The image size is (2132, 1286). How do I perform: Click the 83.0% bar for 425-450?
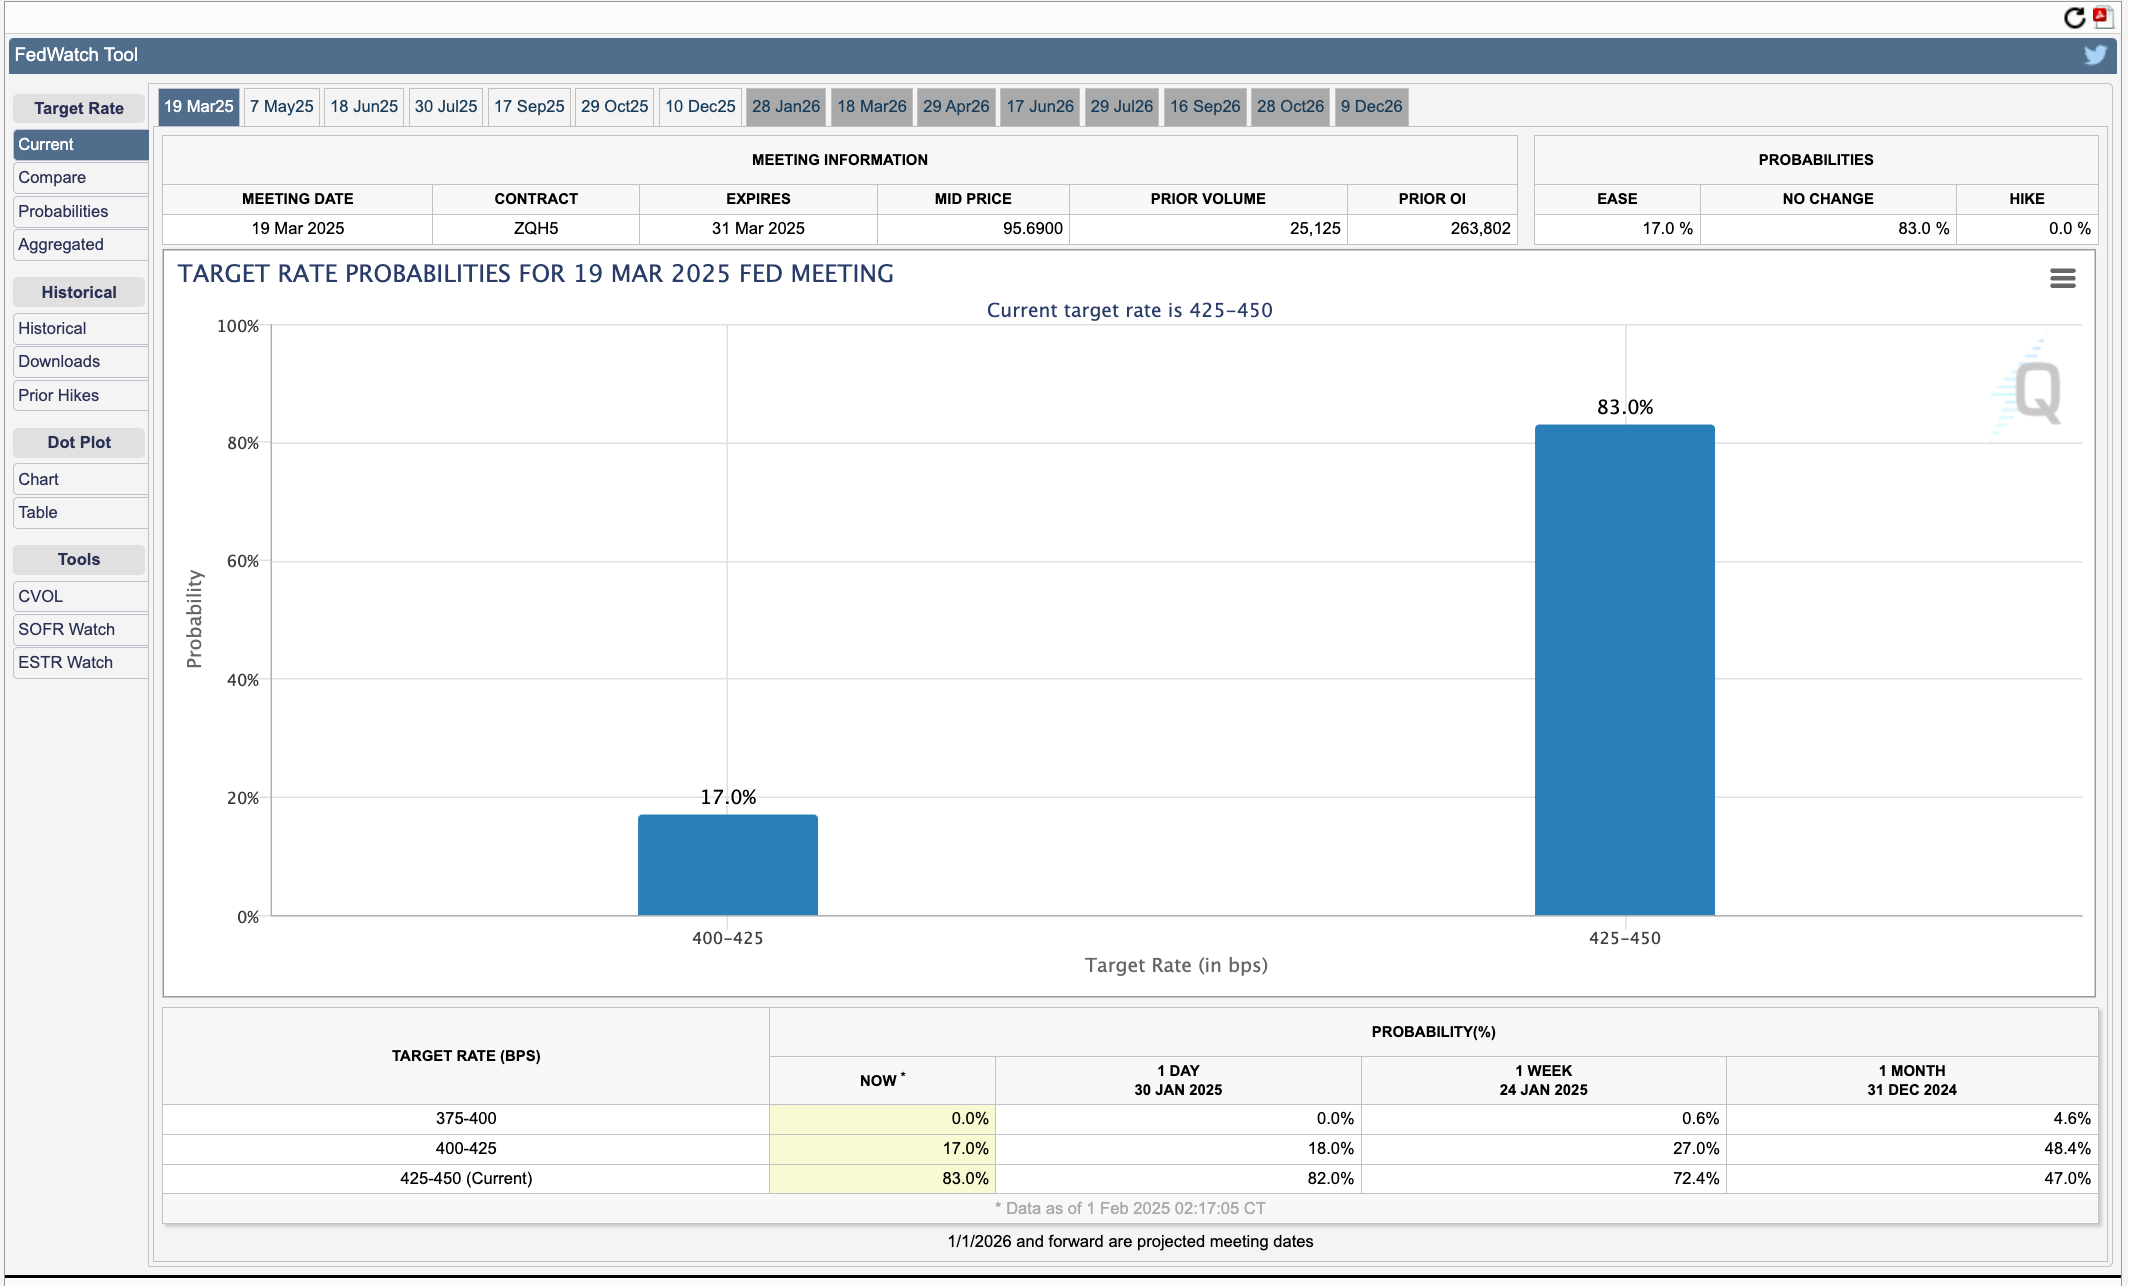point(1624,670)
